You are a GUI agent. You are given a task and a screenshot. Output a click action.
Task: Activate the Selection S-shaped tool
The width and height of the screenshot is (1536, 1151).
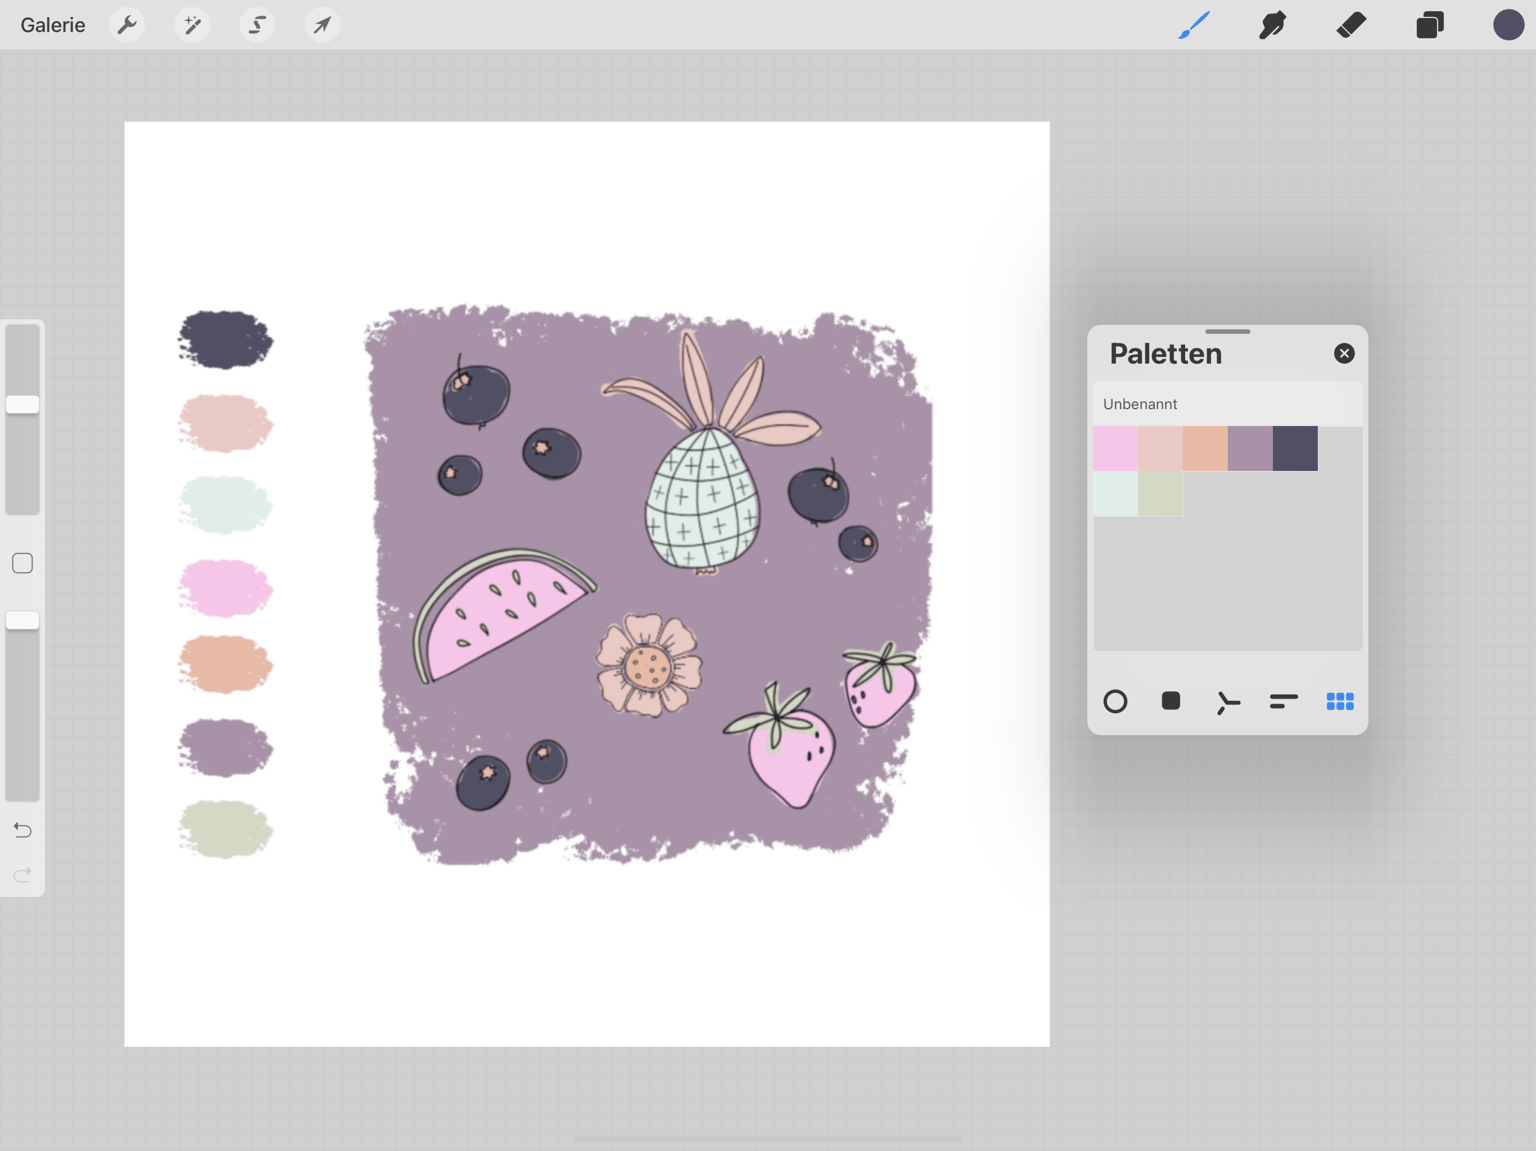click(x=257, y=25)
